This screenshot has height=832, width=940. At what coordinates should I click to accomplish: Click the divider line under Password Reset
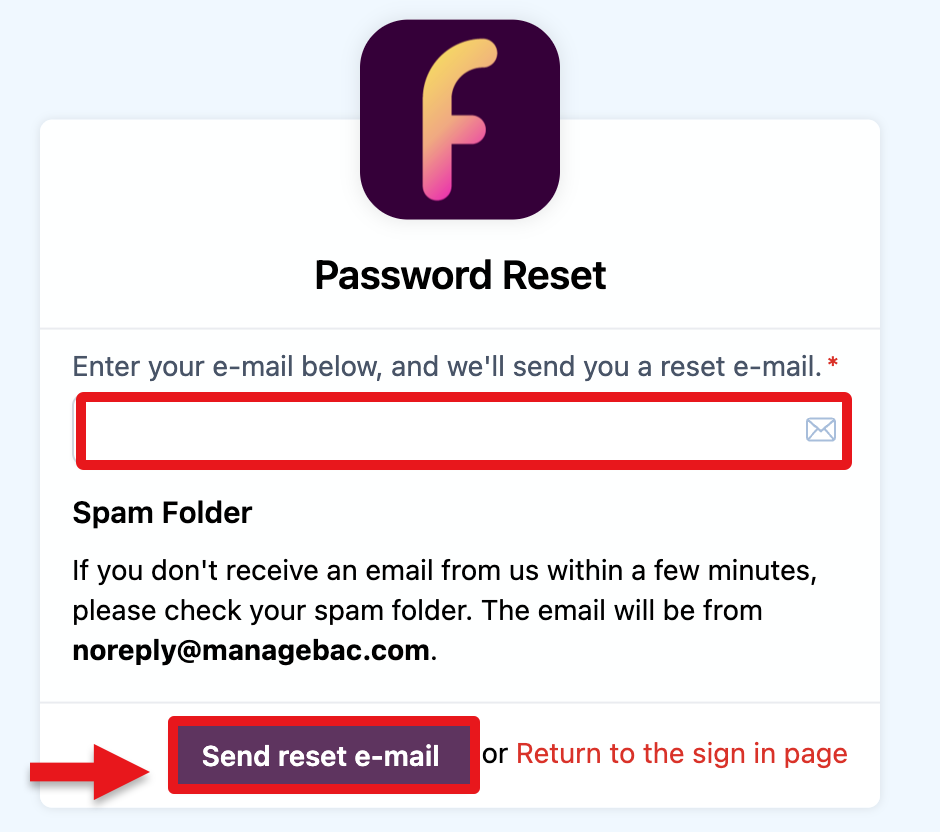point(460,328)
